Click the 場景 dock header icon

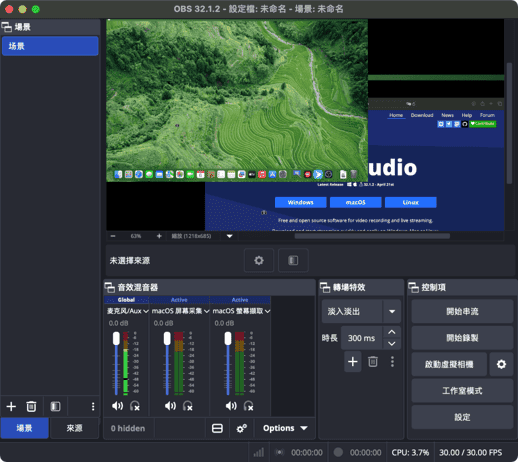click(7, 27)
